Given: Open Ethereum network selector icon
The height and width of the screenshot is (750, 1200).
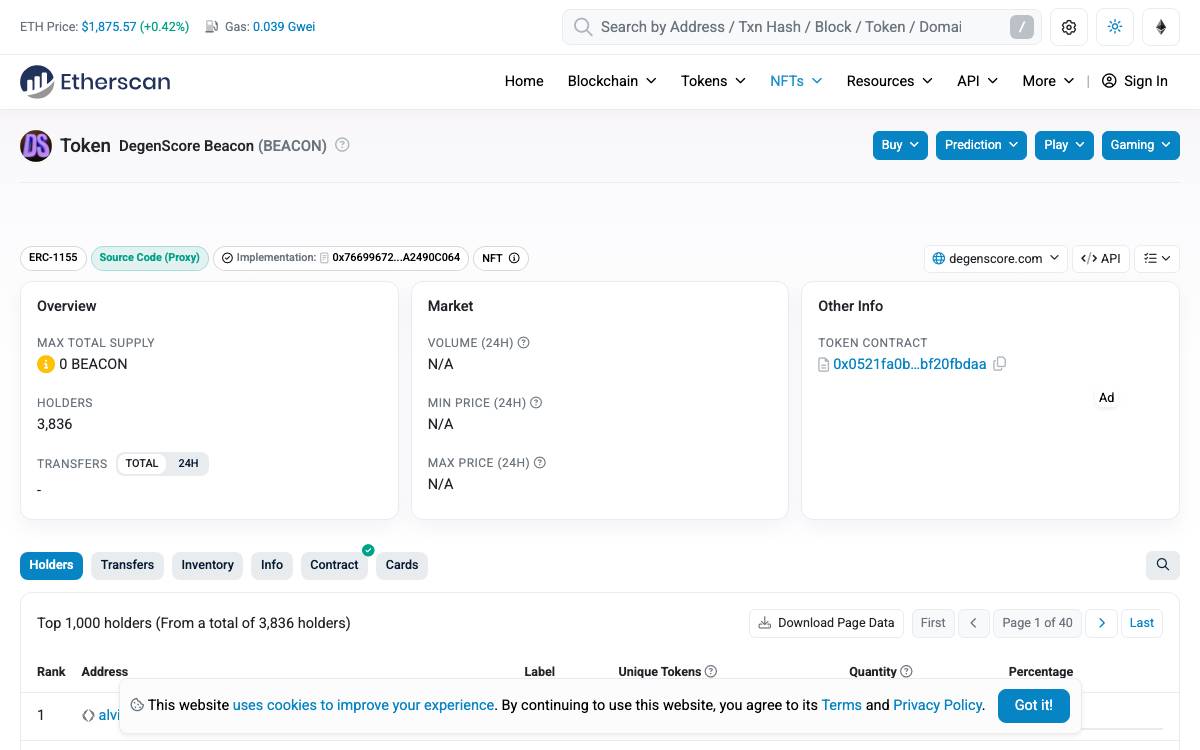Looking at the screenshot, I should point(1161,27).
